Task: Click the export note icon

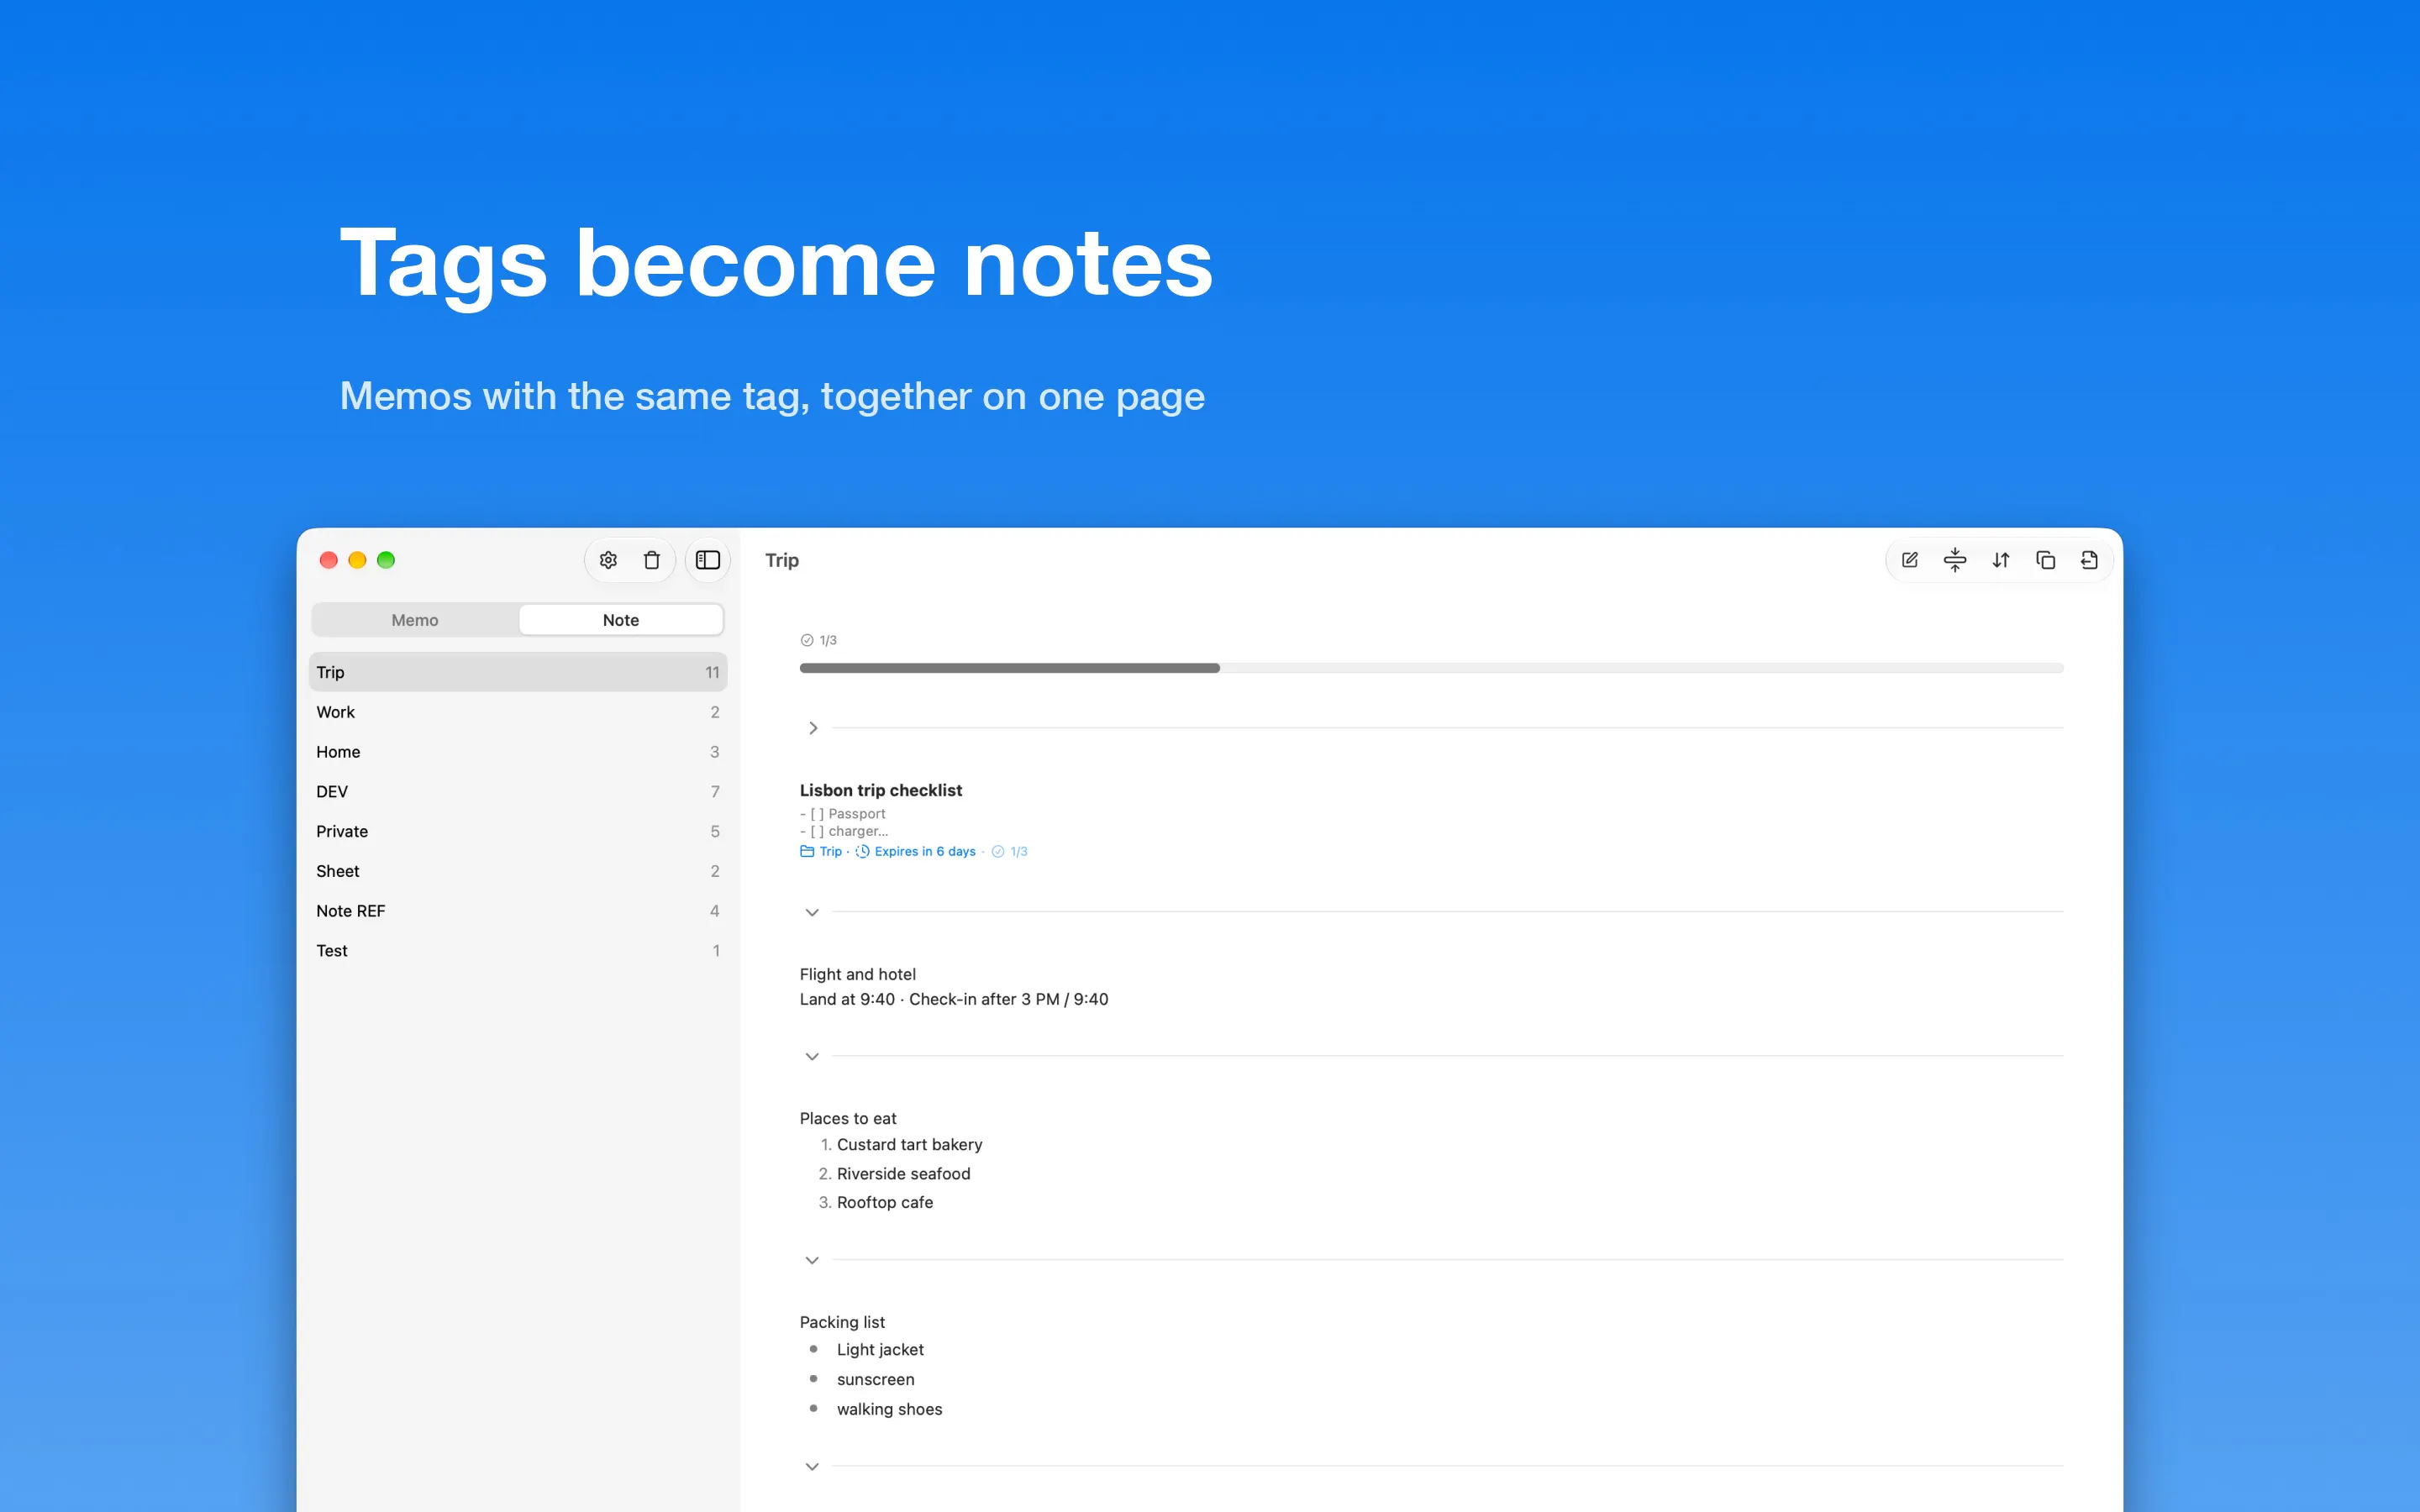Action: (2090, 560)
